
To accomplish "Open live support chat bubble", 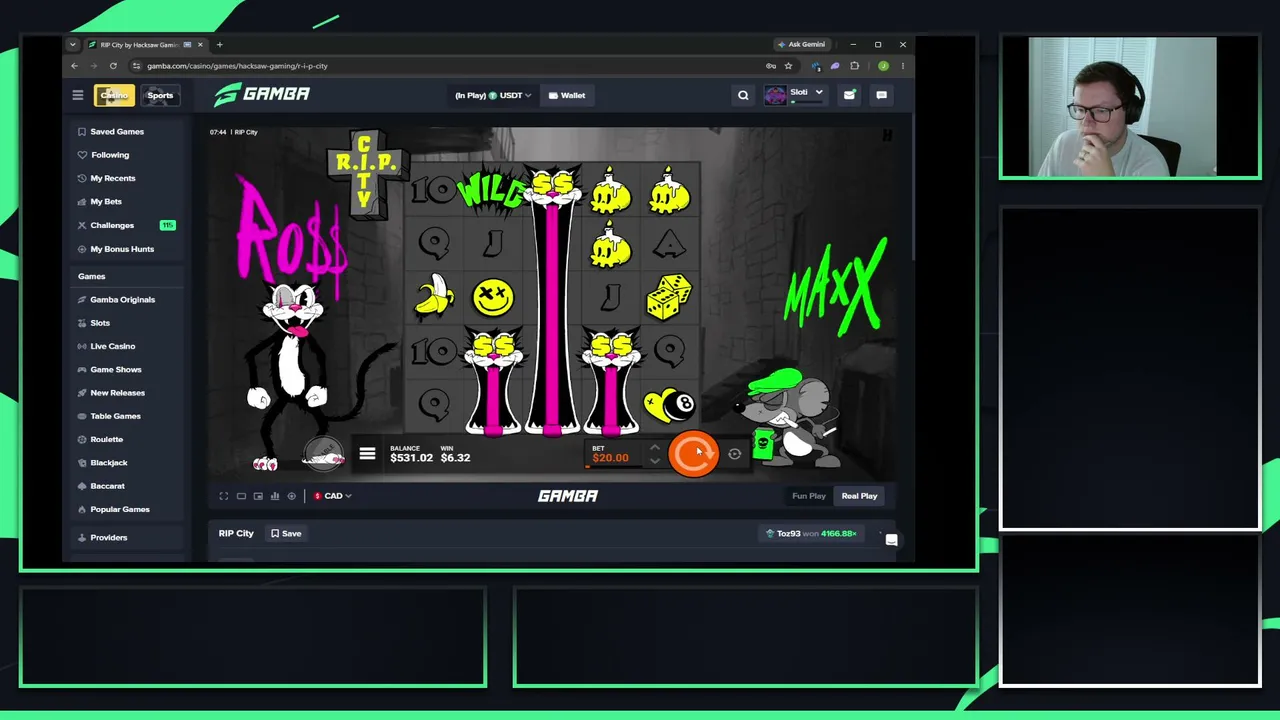I will click(891, 540).
